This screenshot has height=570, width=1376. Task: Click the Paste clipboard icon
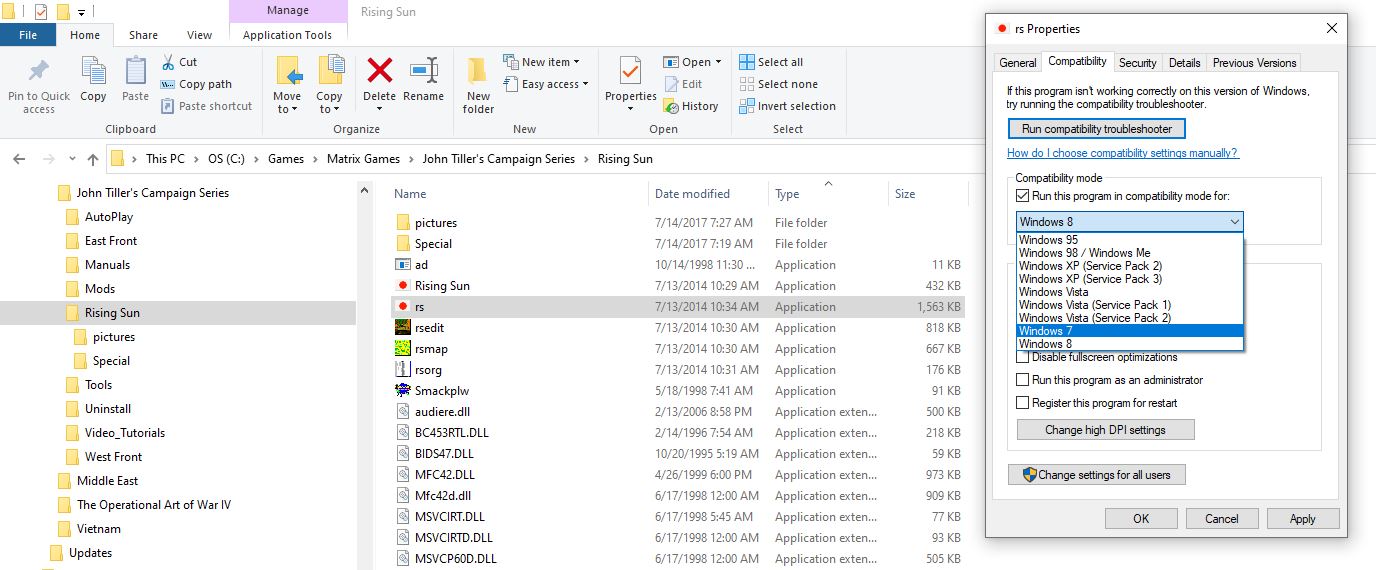[136, 72]
